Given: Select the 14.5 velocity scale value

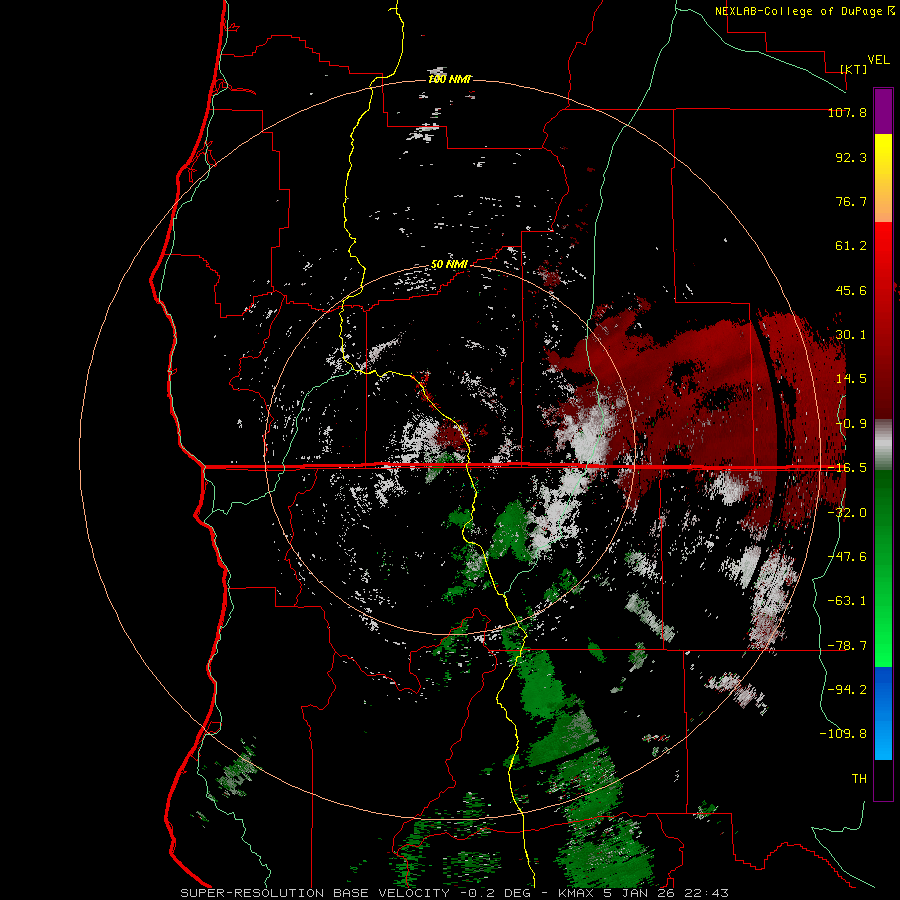Looking at the screenshot, I should point(851,379).
